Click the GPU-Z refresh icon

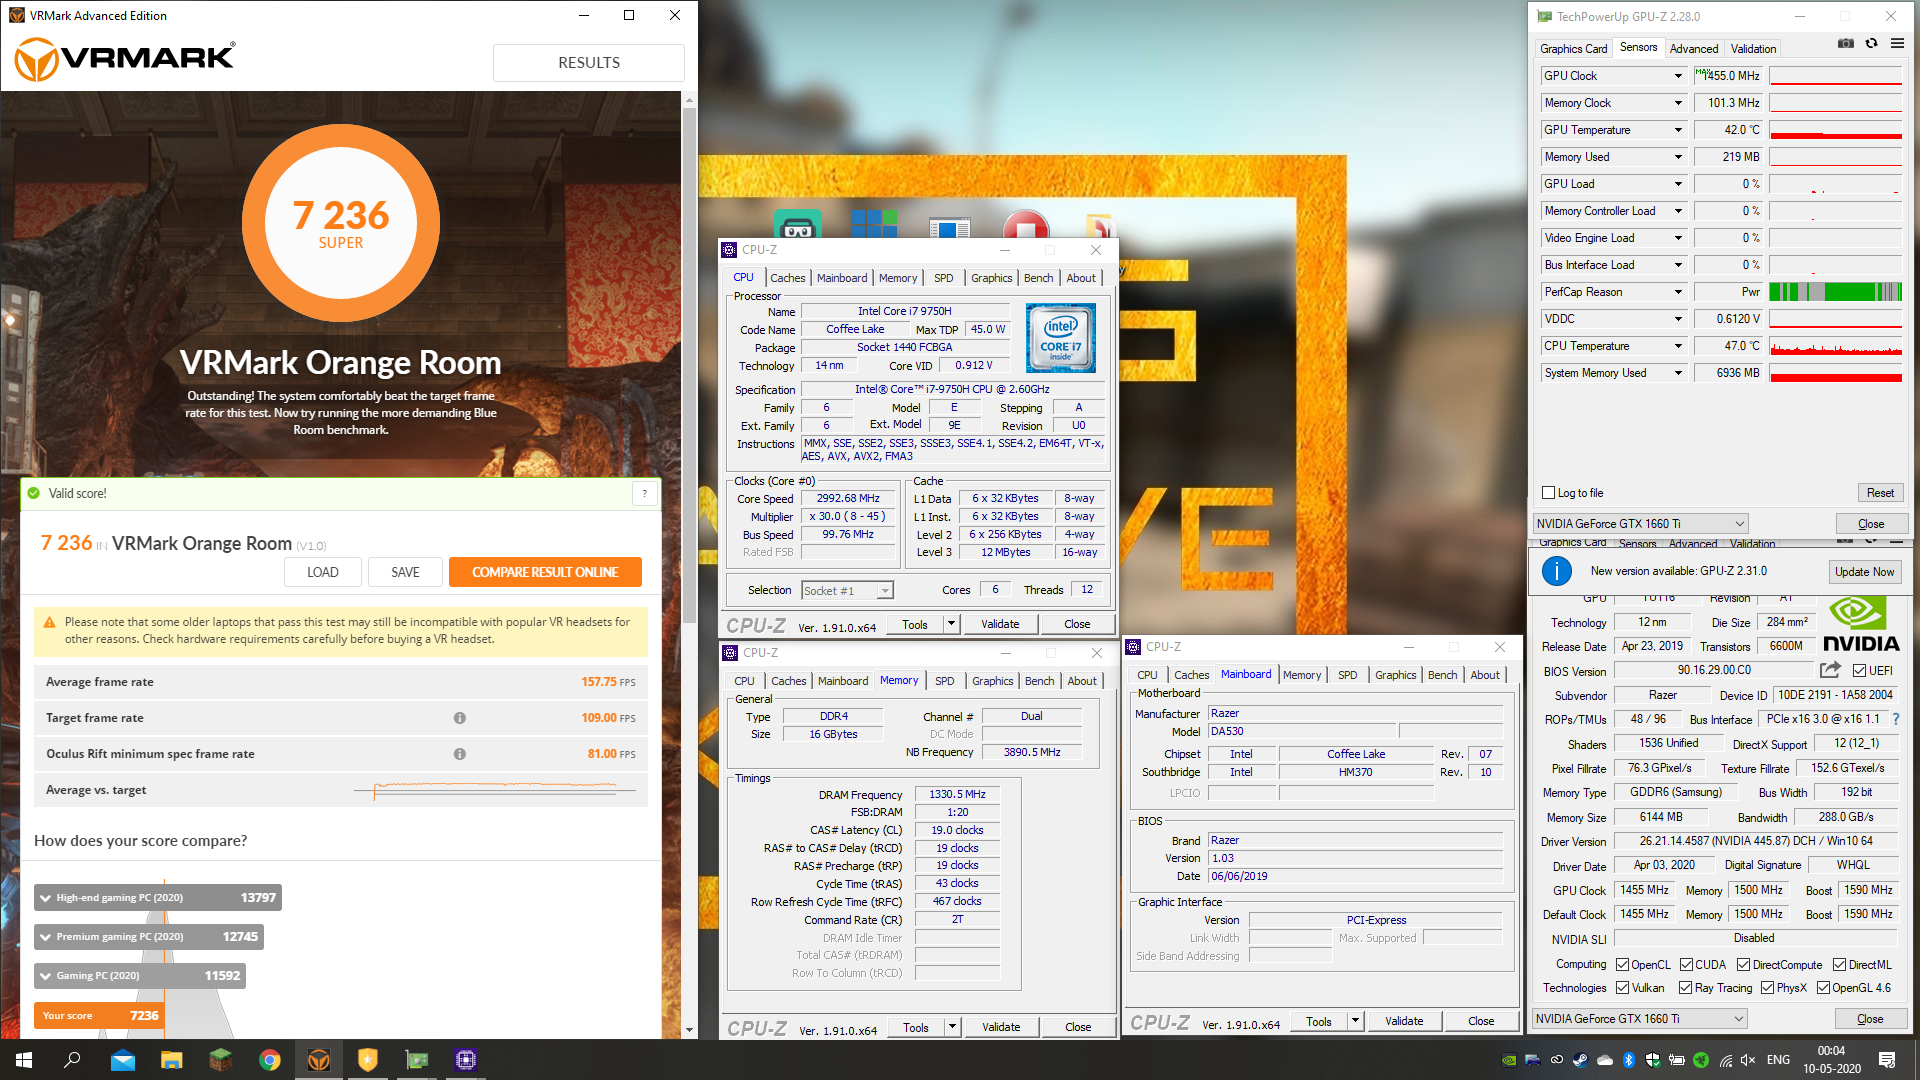[x=1871, y=43]
